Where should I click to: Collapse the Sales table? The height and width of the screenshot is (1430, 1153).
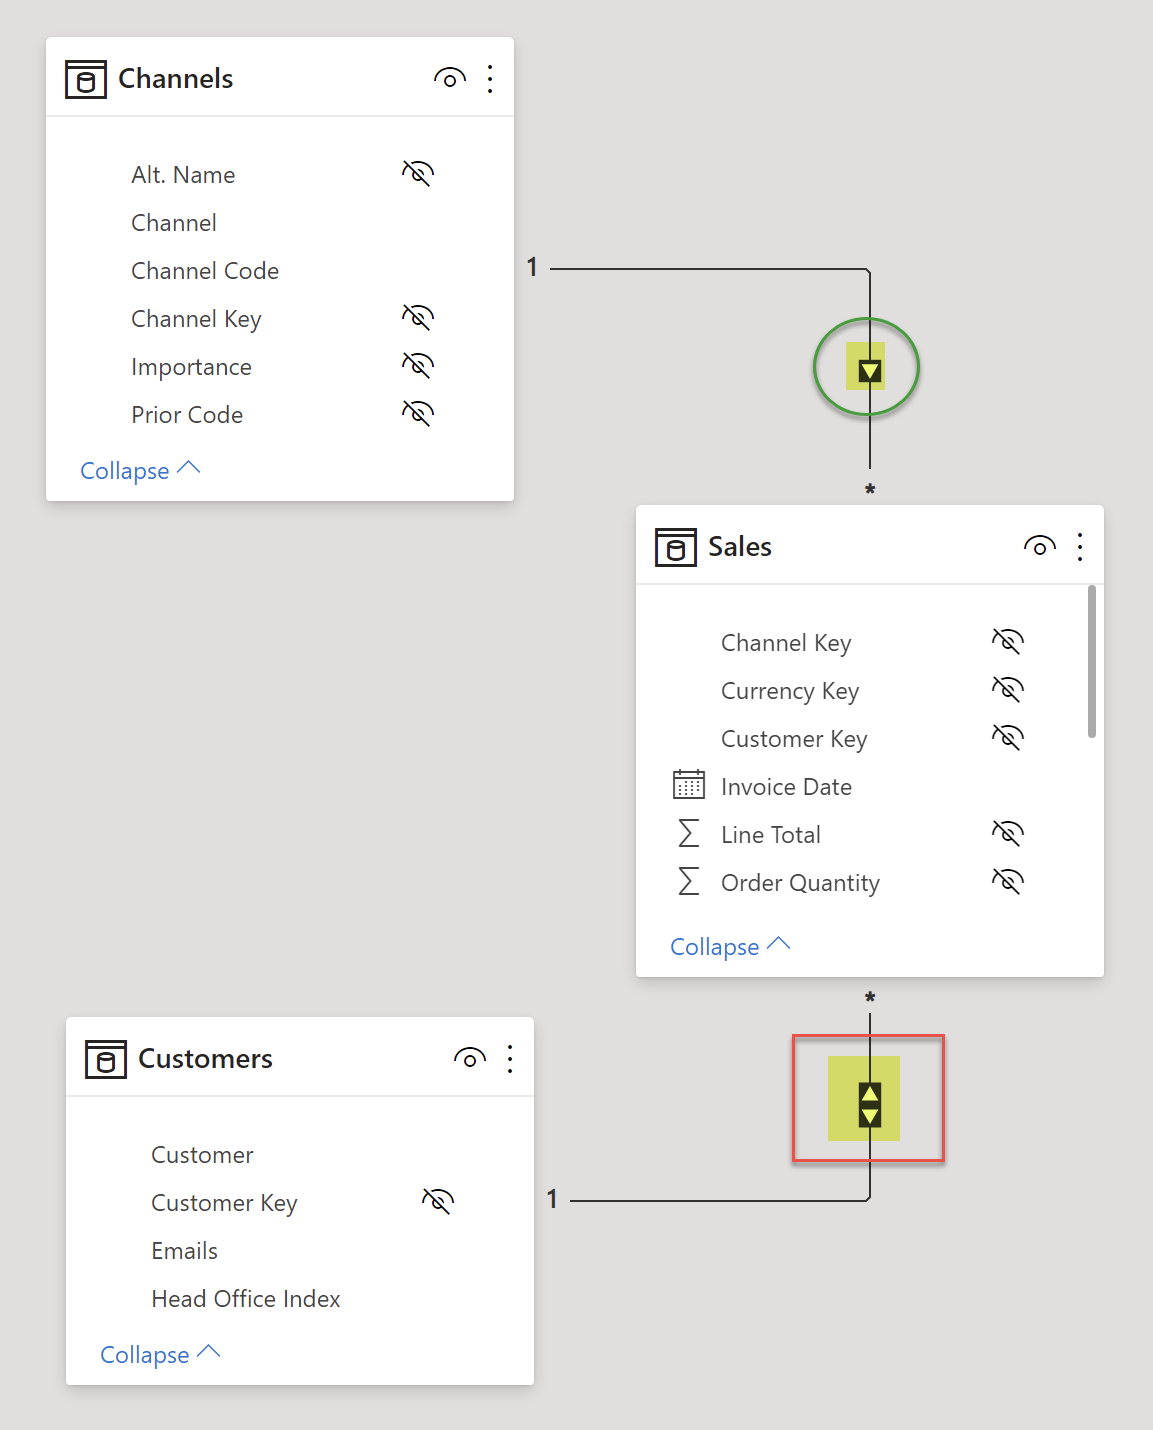(730, 946)
